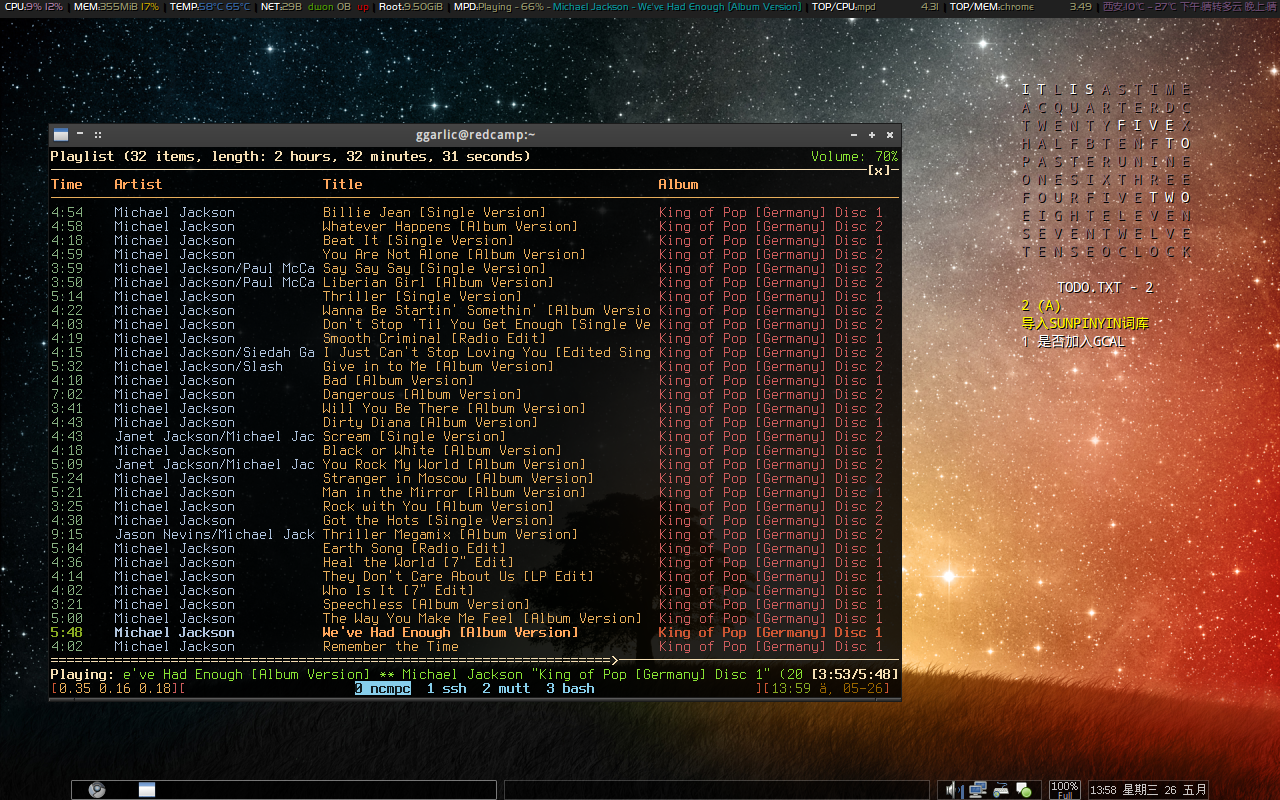Select track Wanna Be Startin' Somethin'

point(486,310)
